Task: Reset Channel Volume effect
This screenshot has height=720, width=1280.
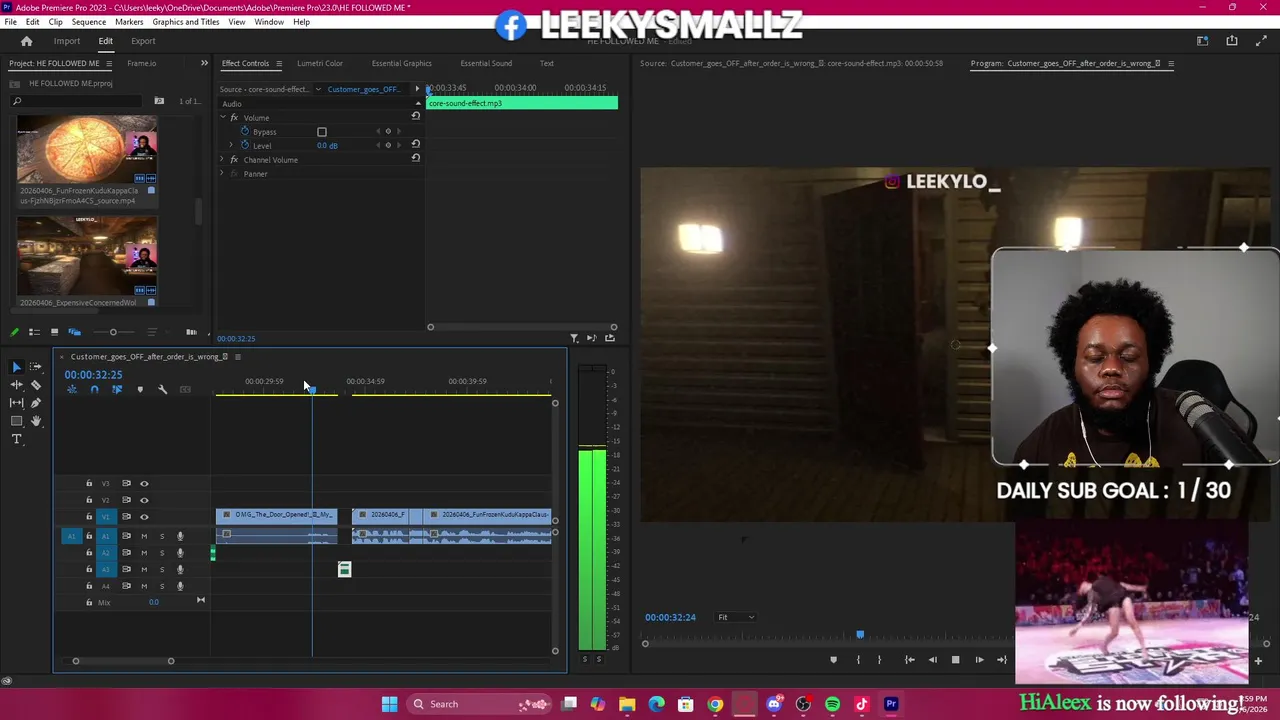Action: 415,158
